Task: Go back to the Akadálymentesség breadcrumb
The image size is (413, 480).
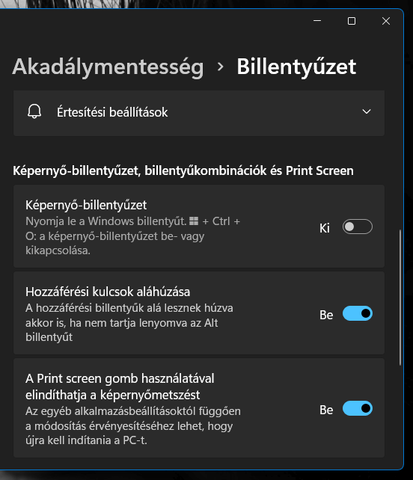Action: point(108,67)
